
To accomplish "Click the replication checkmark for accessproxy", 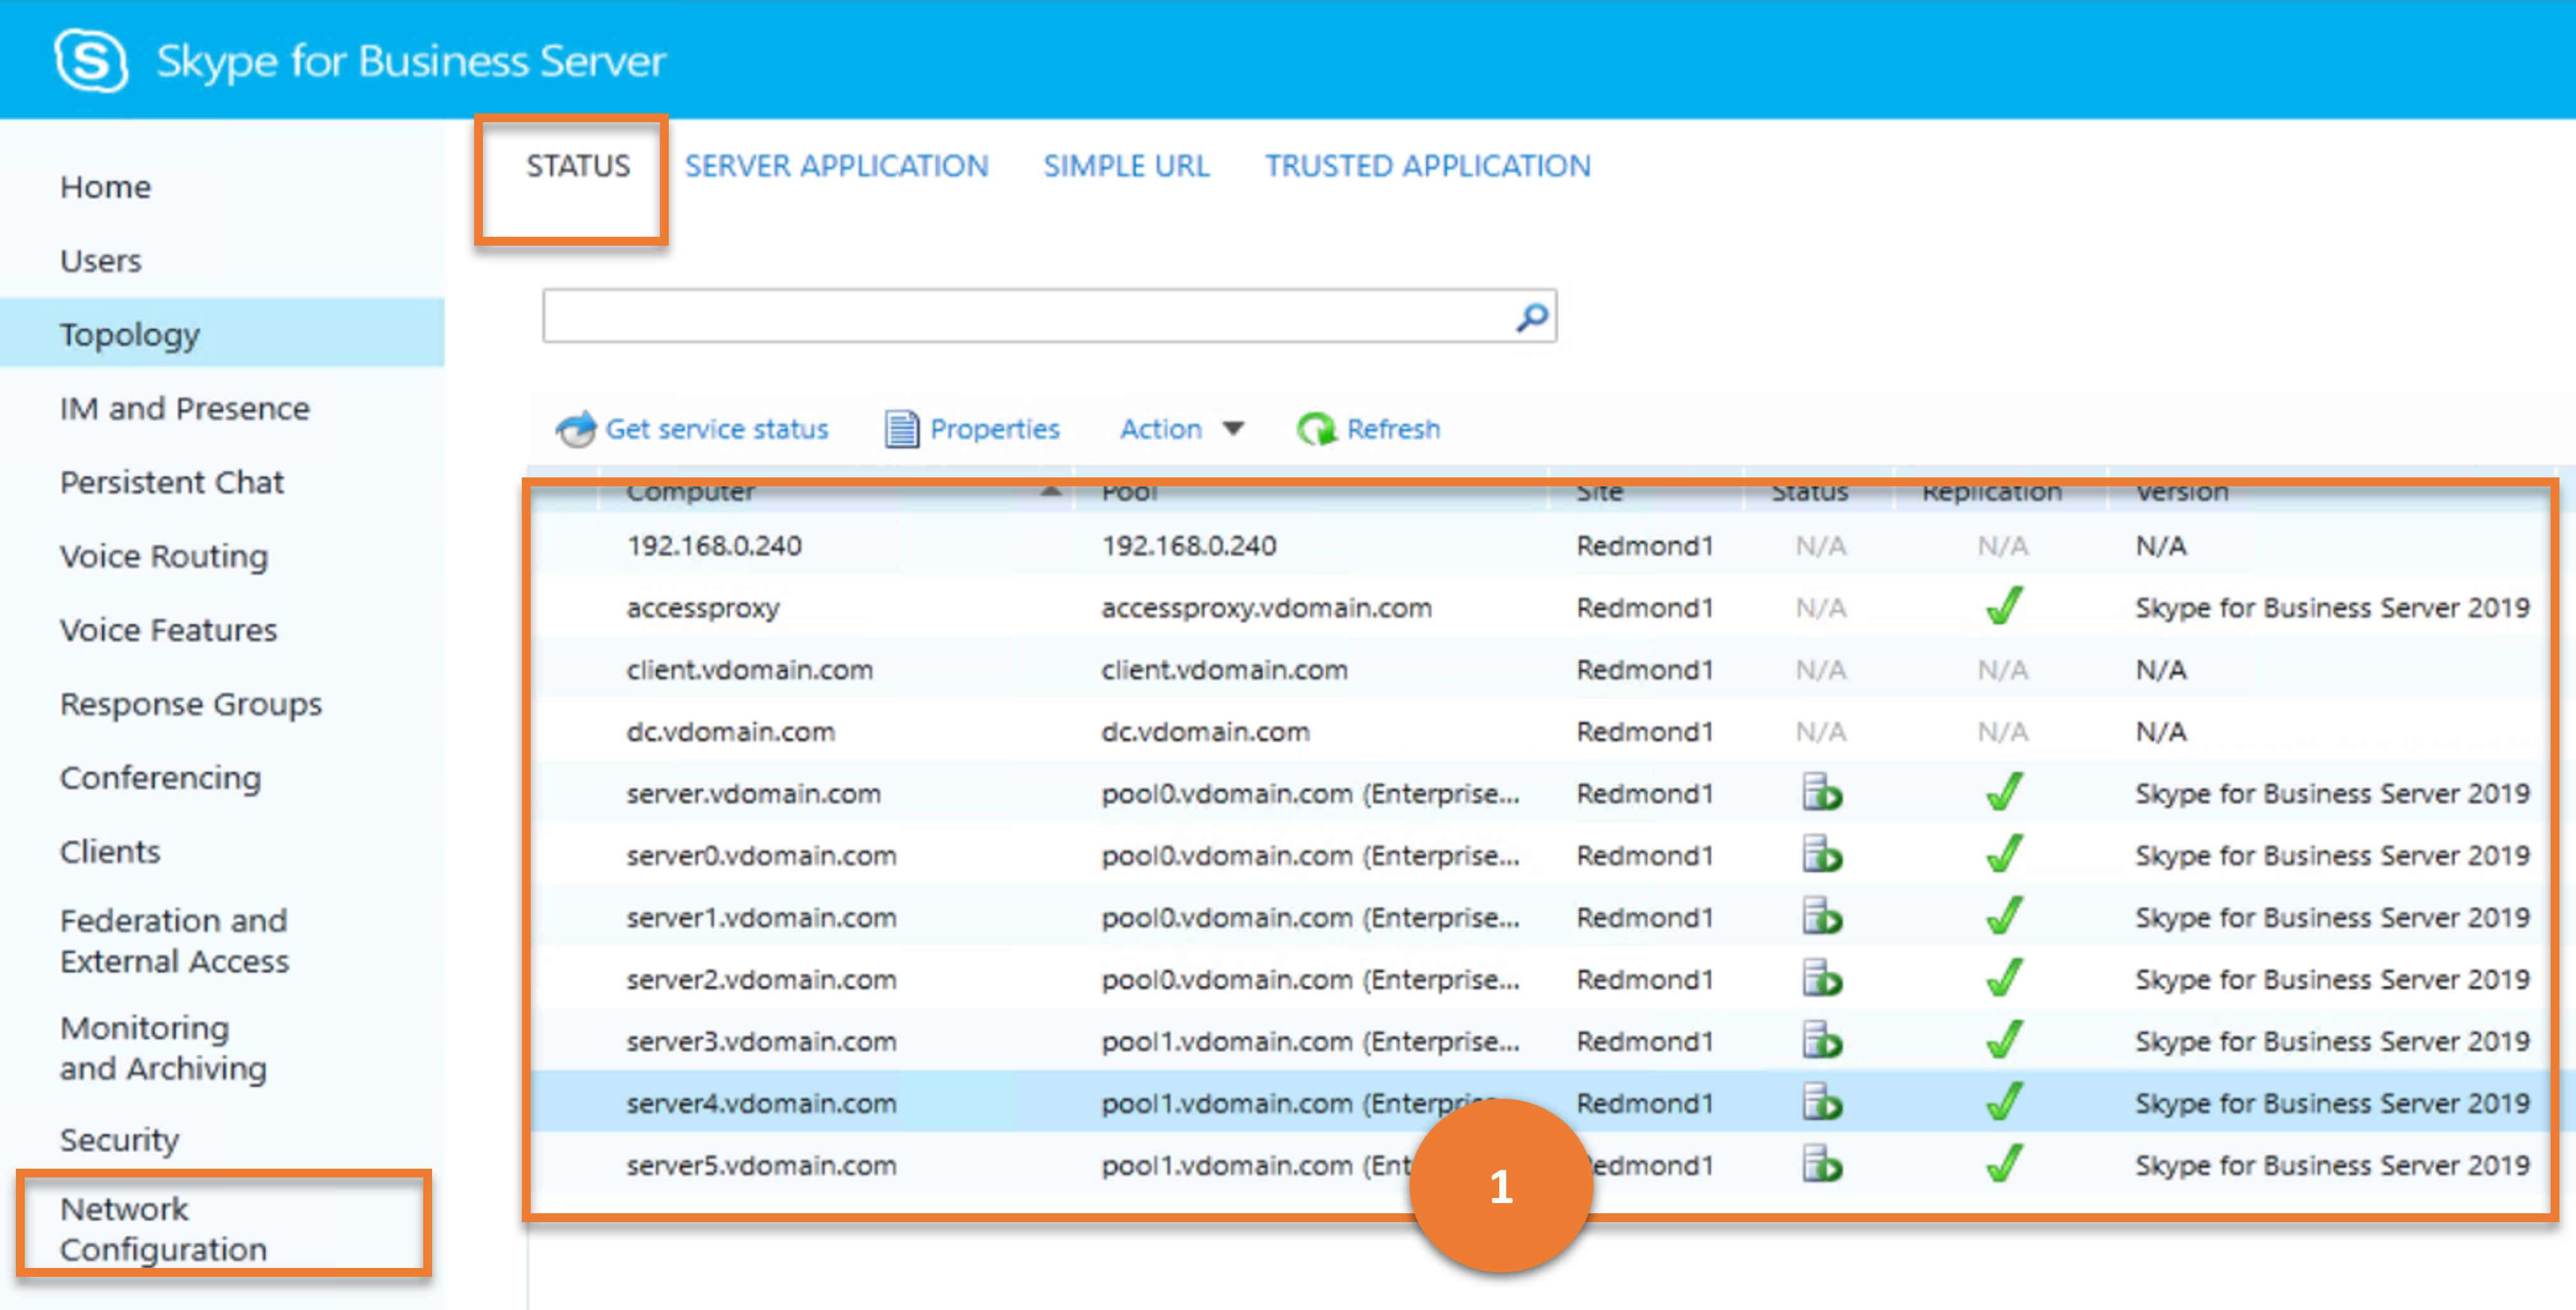I will (2004, 606).
